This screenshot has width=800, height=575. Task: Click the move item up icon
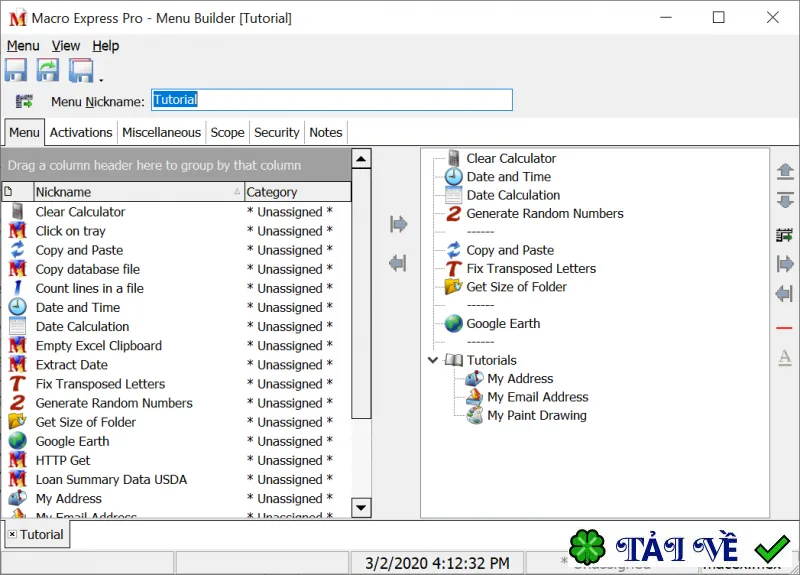point(785,172)
